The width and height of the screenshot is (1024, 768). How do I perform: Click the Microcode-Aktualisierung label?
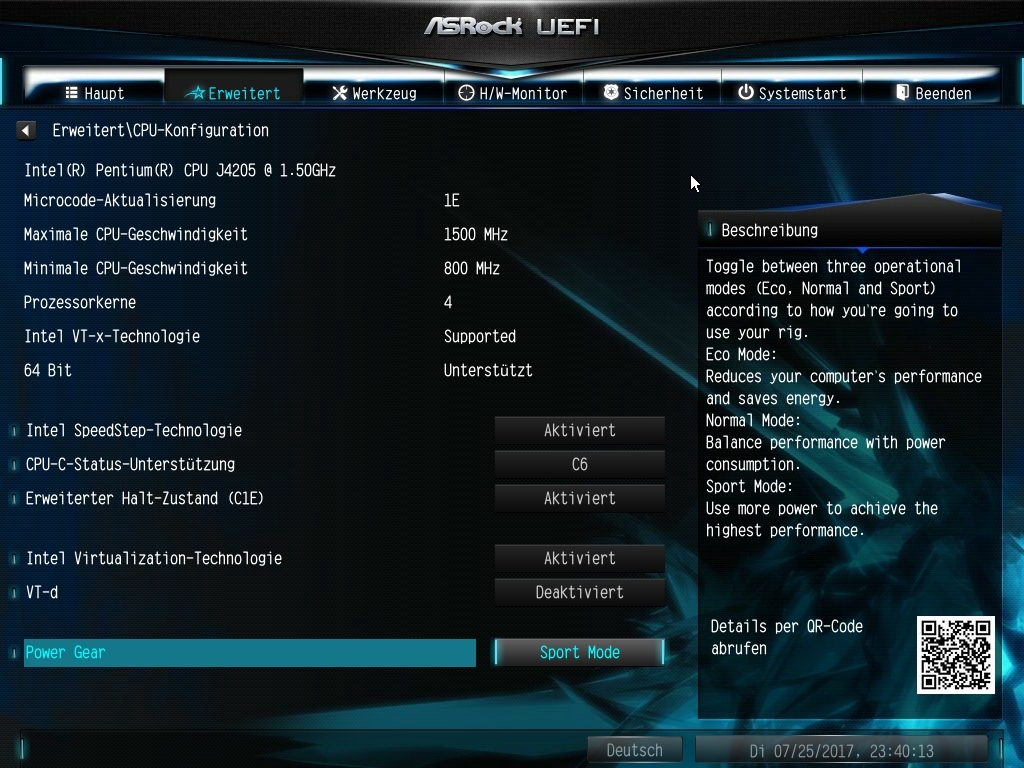pos(120,200)
